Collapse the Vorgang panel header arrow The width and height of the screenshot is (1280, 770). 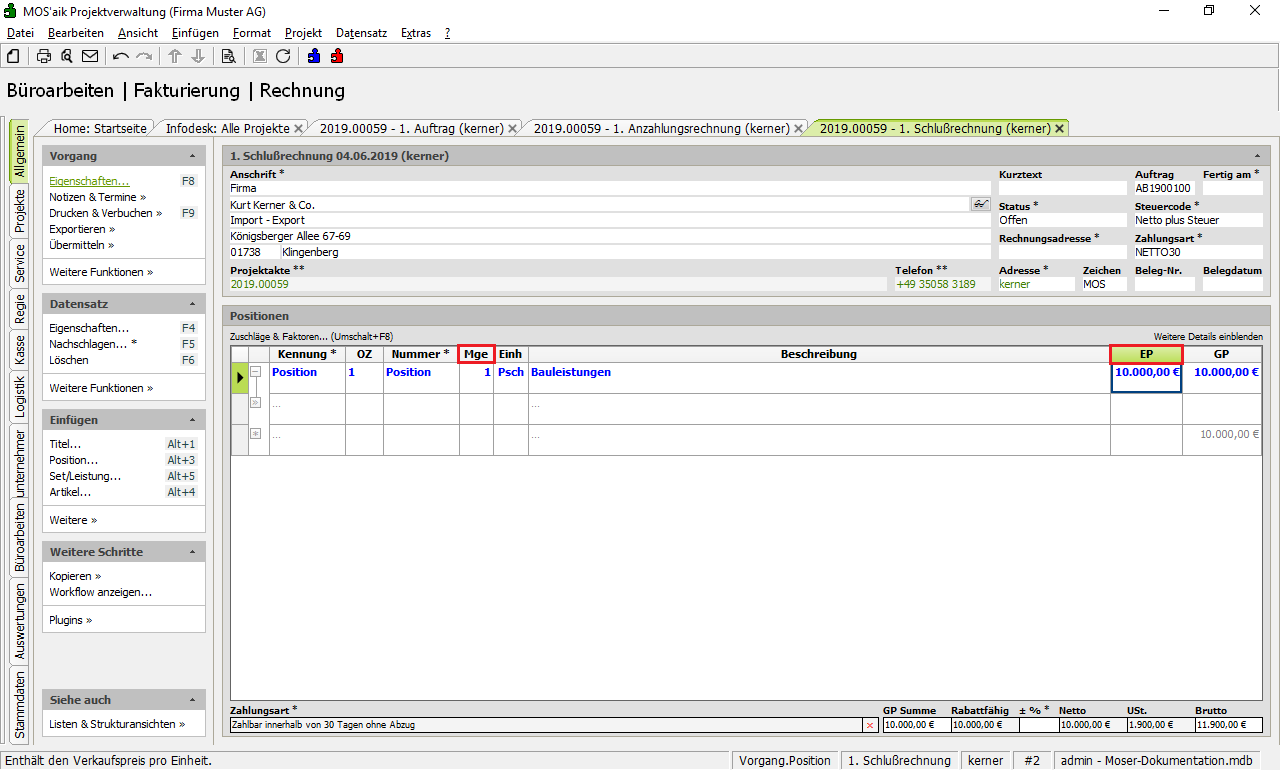point(192,156)
